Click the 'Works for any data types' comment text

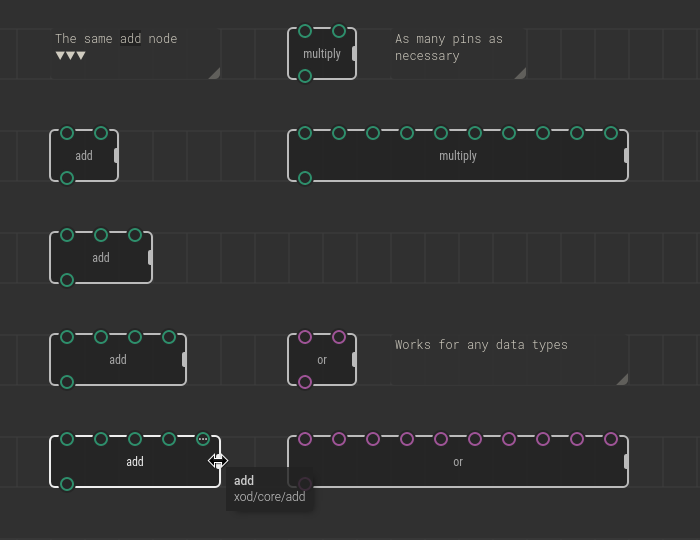pos(481,345)
